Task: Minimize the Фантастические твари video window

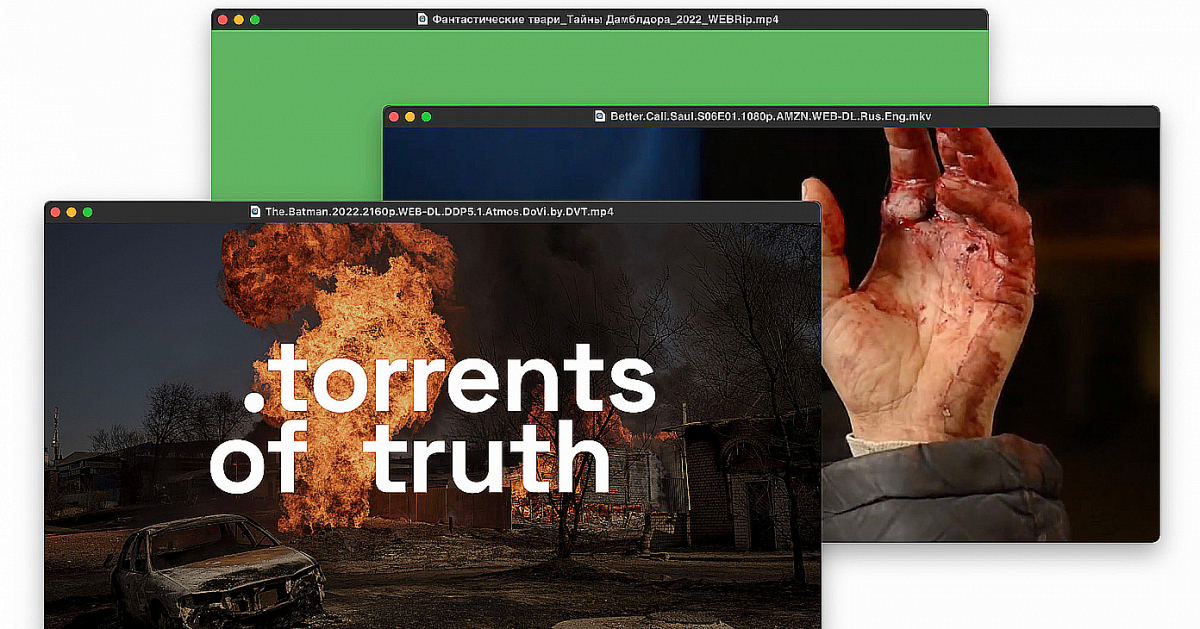Action: pos(238,19)
